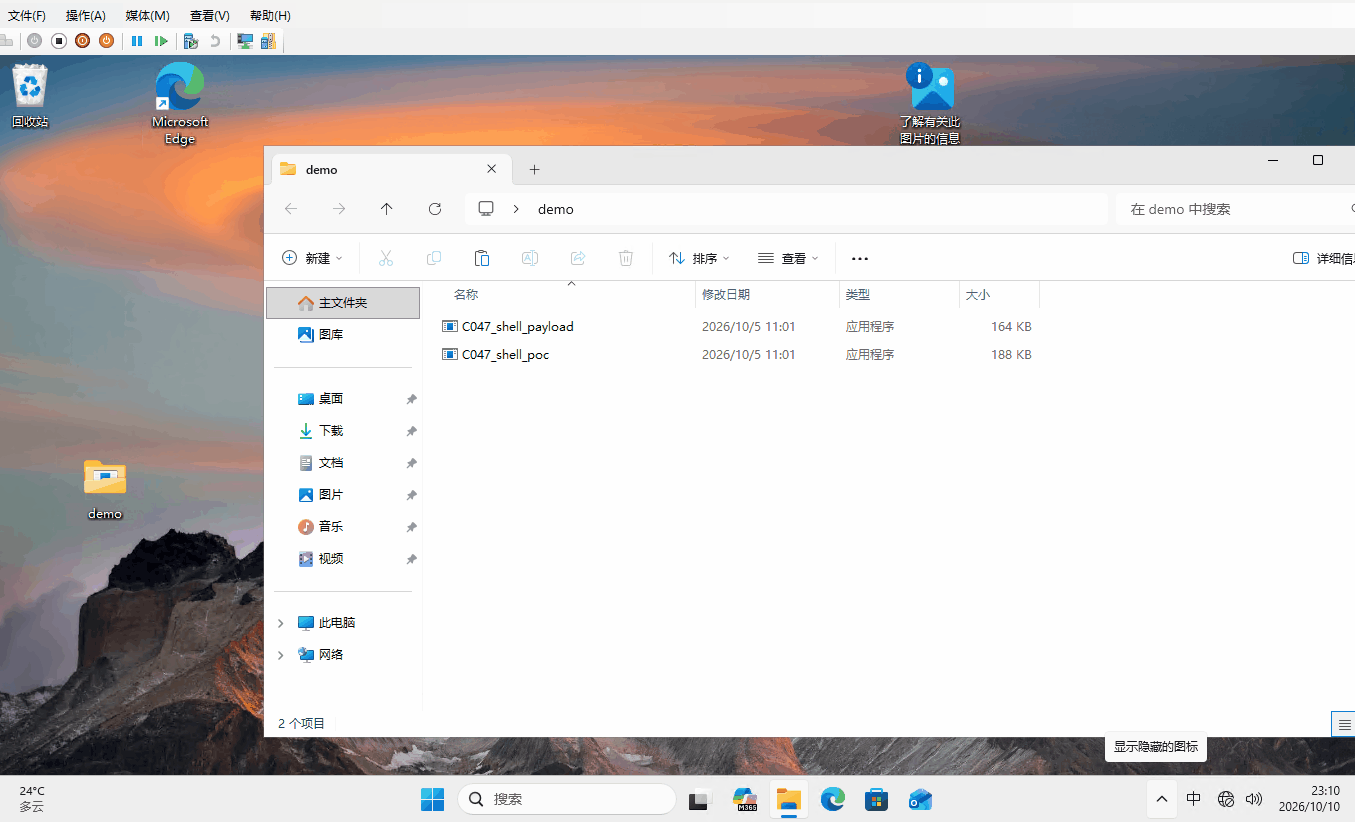Open the 查看 (View) dropdown in Explorer
Viewport: 1355px width, 822px height.
click(x=788, y=258)
